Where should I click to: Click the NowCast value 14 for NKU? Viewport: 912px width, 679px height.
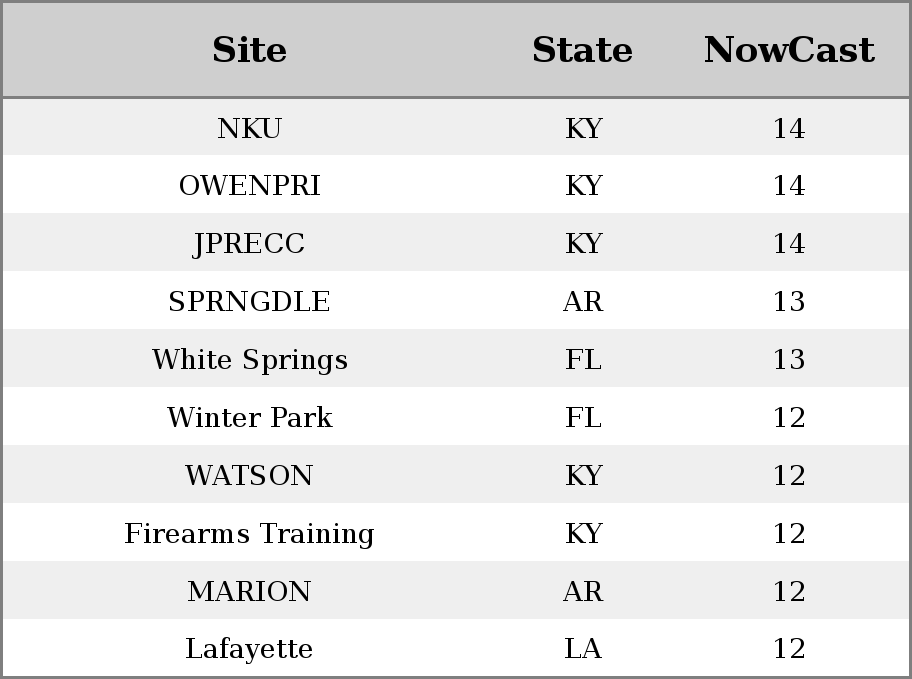[x=789, y=128]
